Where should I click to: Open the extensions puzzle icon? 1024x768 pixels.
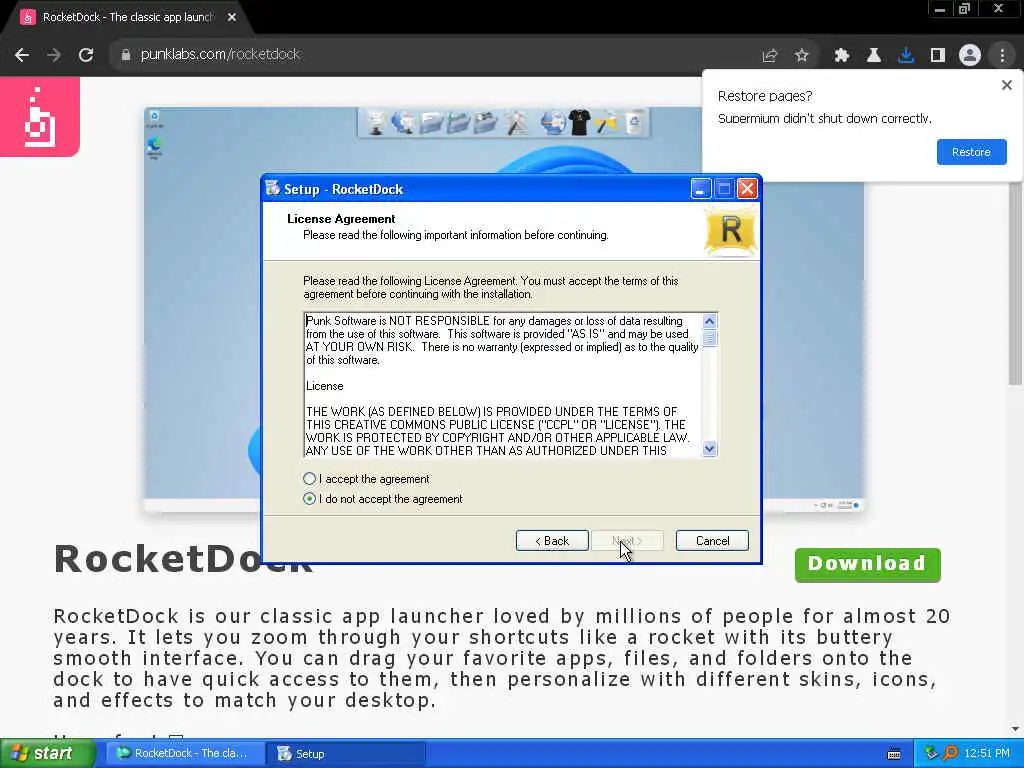[x=842, y=56]
